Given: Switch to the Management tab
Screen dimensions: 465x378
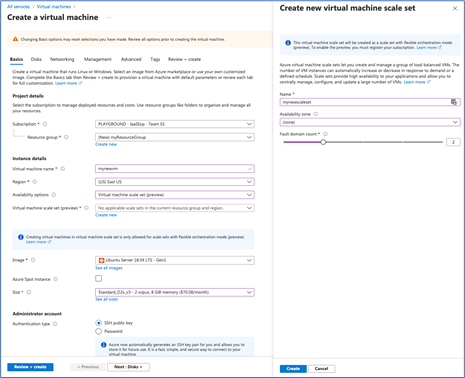Looking at the screenshot, I should pyautogui.click(x=98, y=59).
